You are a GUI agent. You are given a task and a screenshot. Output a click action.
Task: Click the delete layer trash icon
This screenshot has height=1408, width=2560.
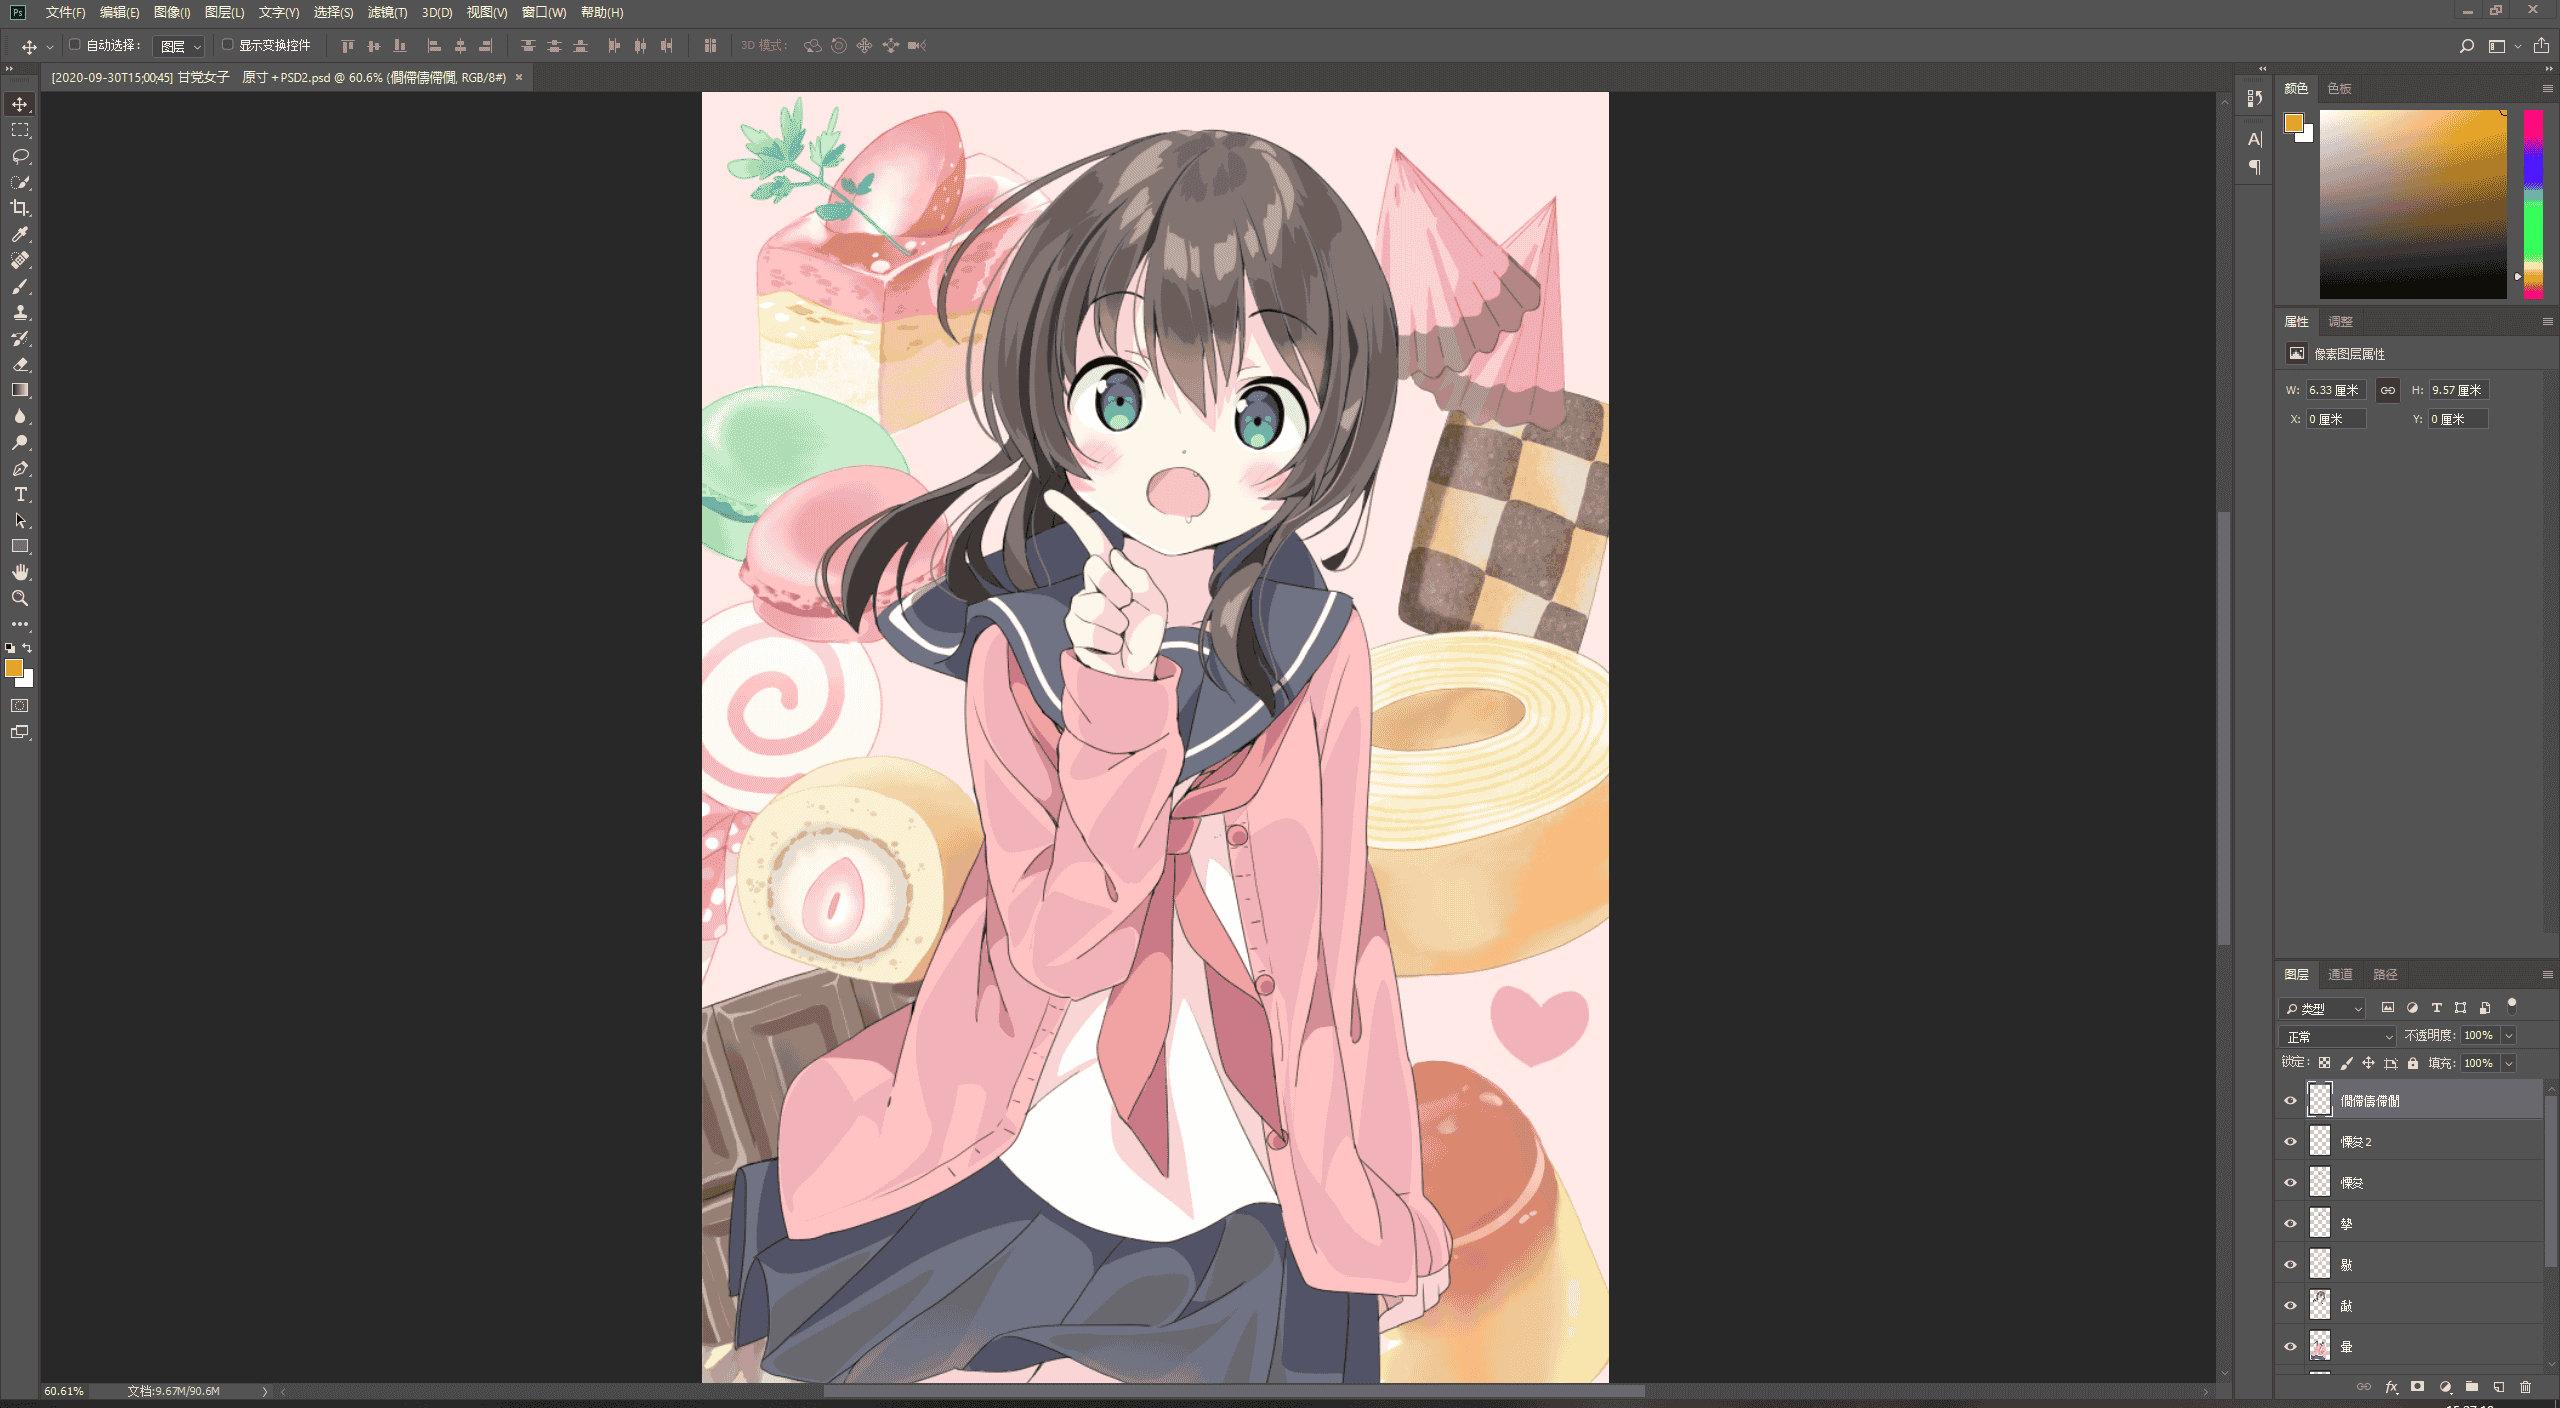coord(2525,1387)
